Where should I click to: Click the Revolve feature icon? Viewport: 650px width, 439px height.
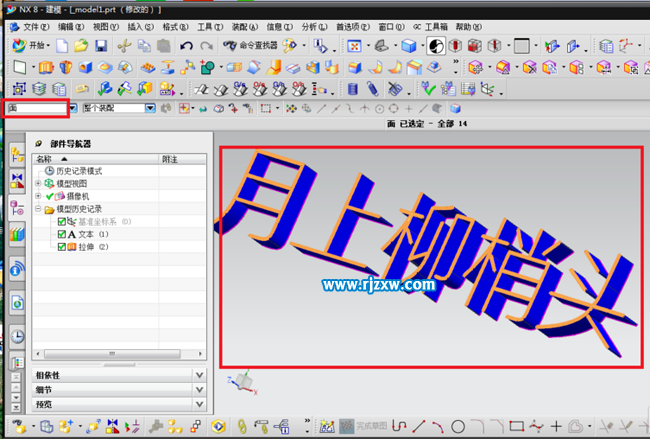tap(65, 67)
